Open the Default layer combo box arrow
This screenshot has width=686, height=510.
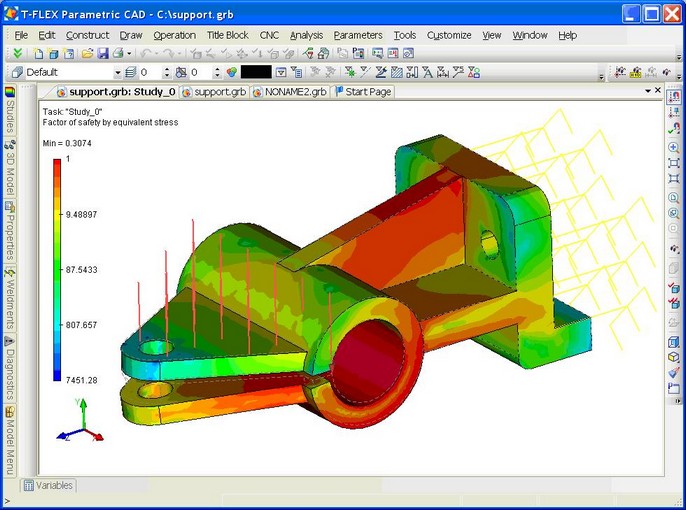117,73
